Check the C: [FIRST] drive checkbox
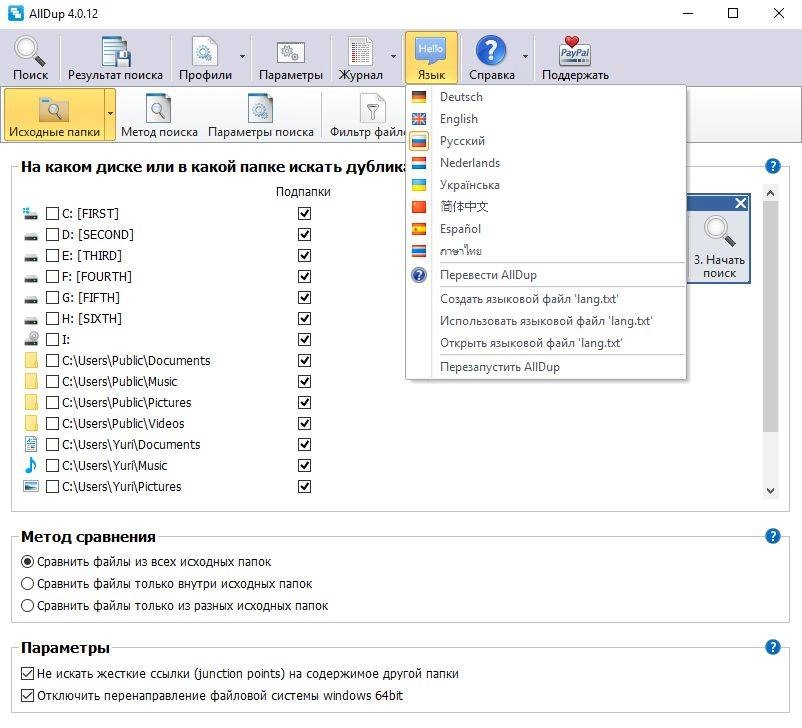 click(52, 213)
